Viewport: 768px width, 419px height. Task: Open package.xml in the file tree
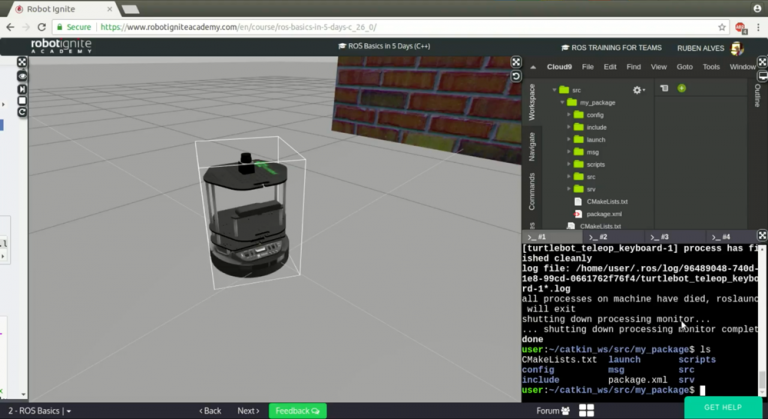pyautogui.click(x=604, y=214)
